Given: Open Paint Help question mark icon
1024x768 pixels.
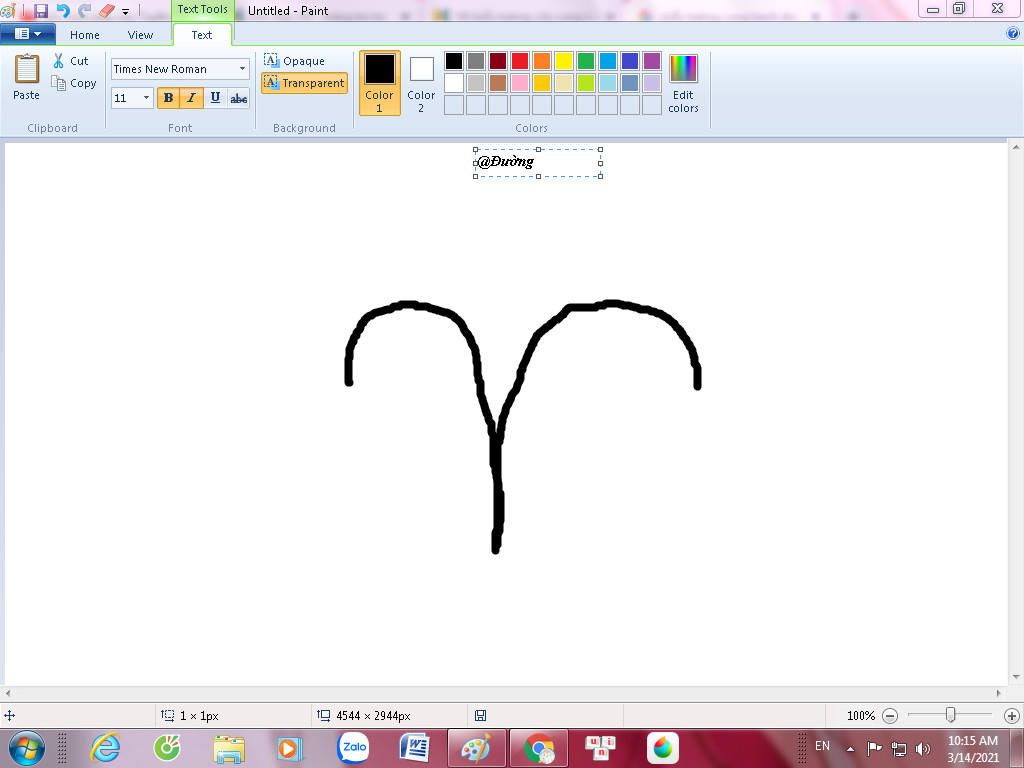Looking at the screenshot, I should (x=1013, y=33).
